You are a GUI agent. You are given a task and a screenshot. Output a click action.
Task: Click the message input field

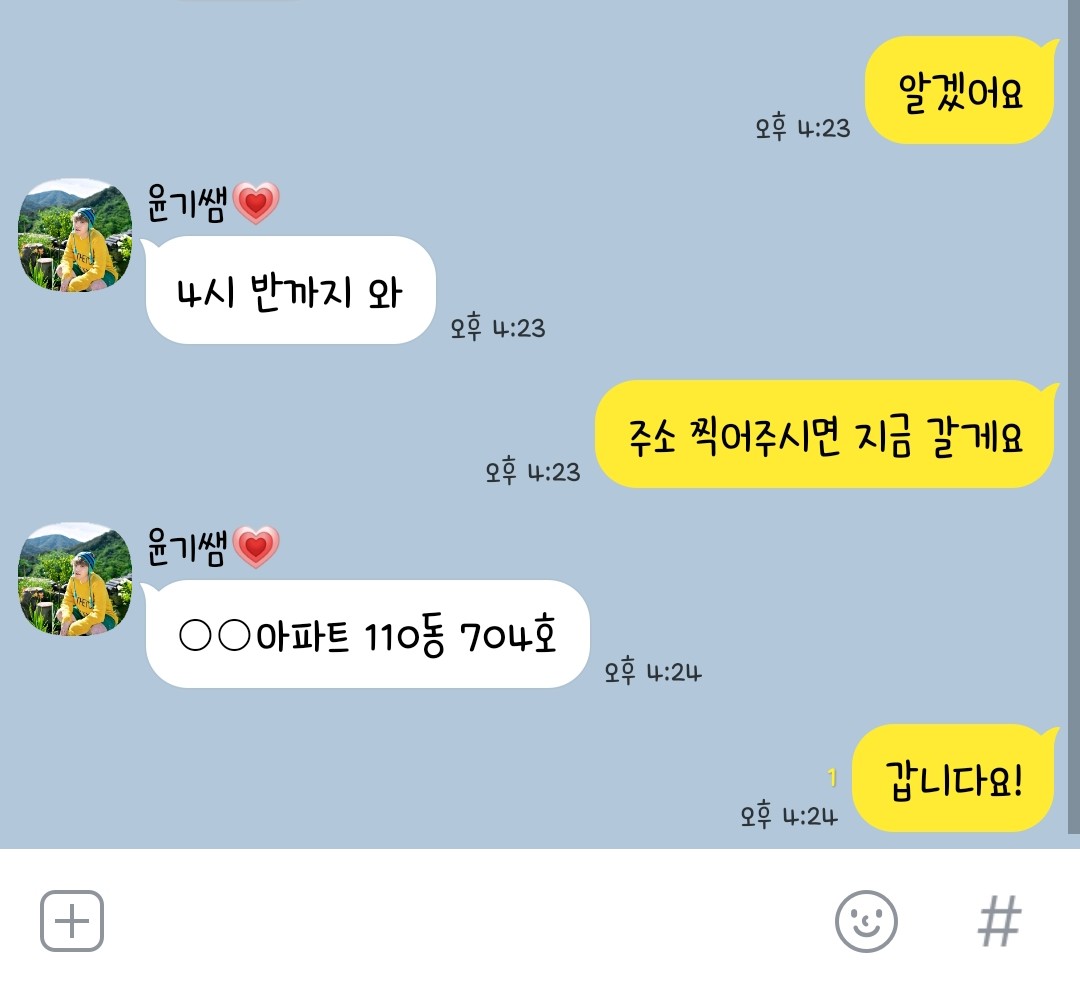[x=468, y=921]
